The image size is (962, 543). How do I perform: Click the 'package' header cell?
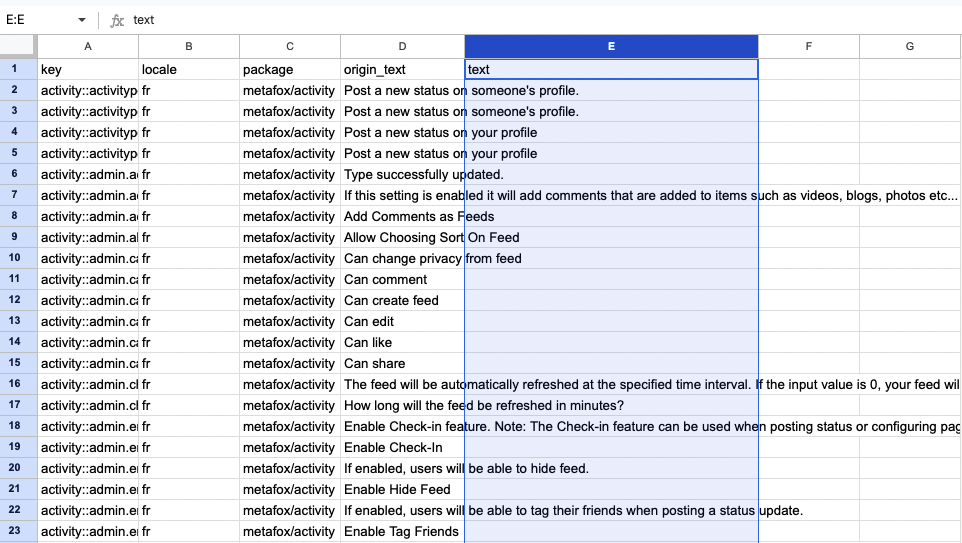point(290,69)
